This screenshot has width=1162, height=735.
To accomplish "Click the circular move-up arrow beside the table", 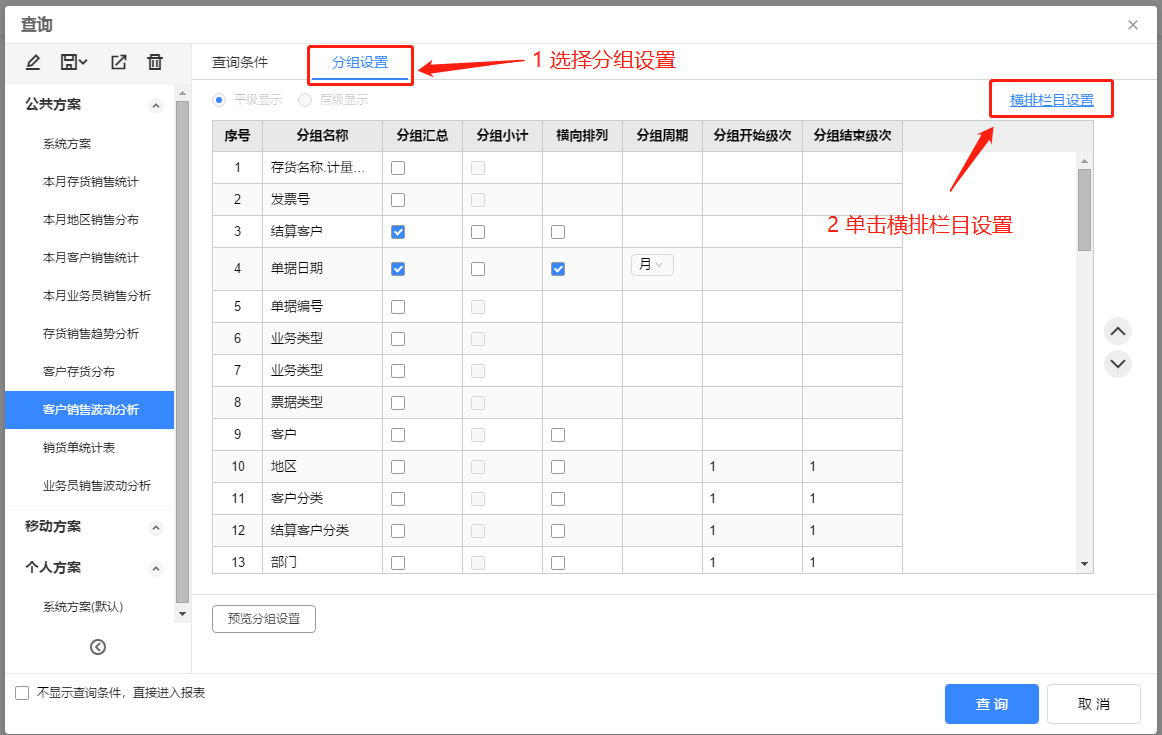I will click(1117, 331).
